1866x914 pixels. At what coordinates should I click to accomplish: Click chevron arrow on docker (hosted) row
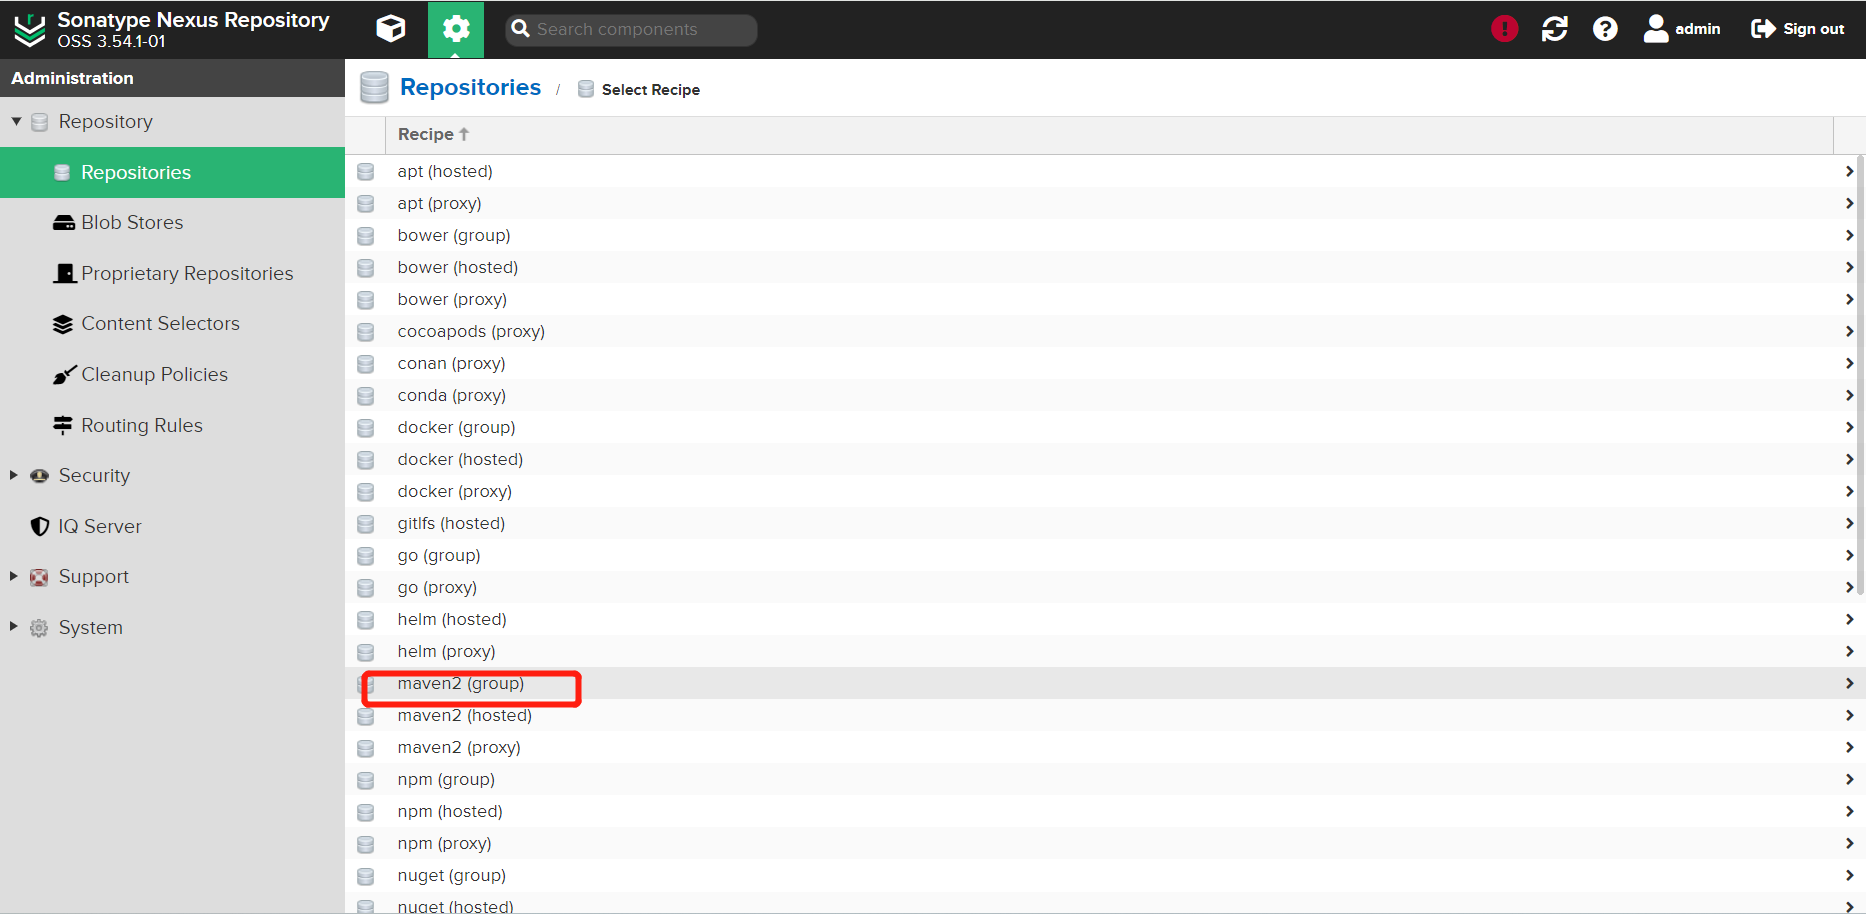pyautogui.click(x=1849, y=459)
